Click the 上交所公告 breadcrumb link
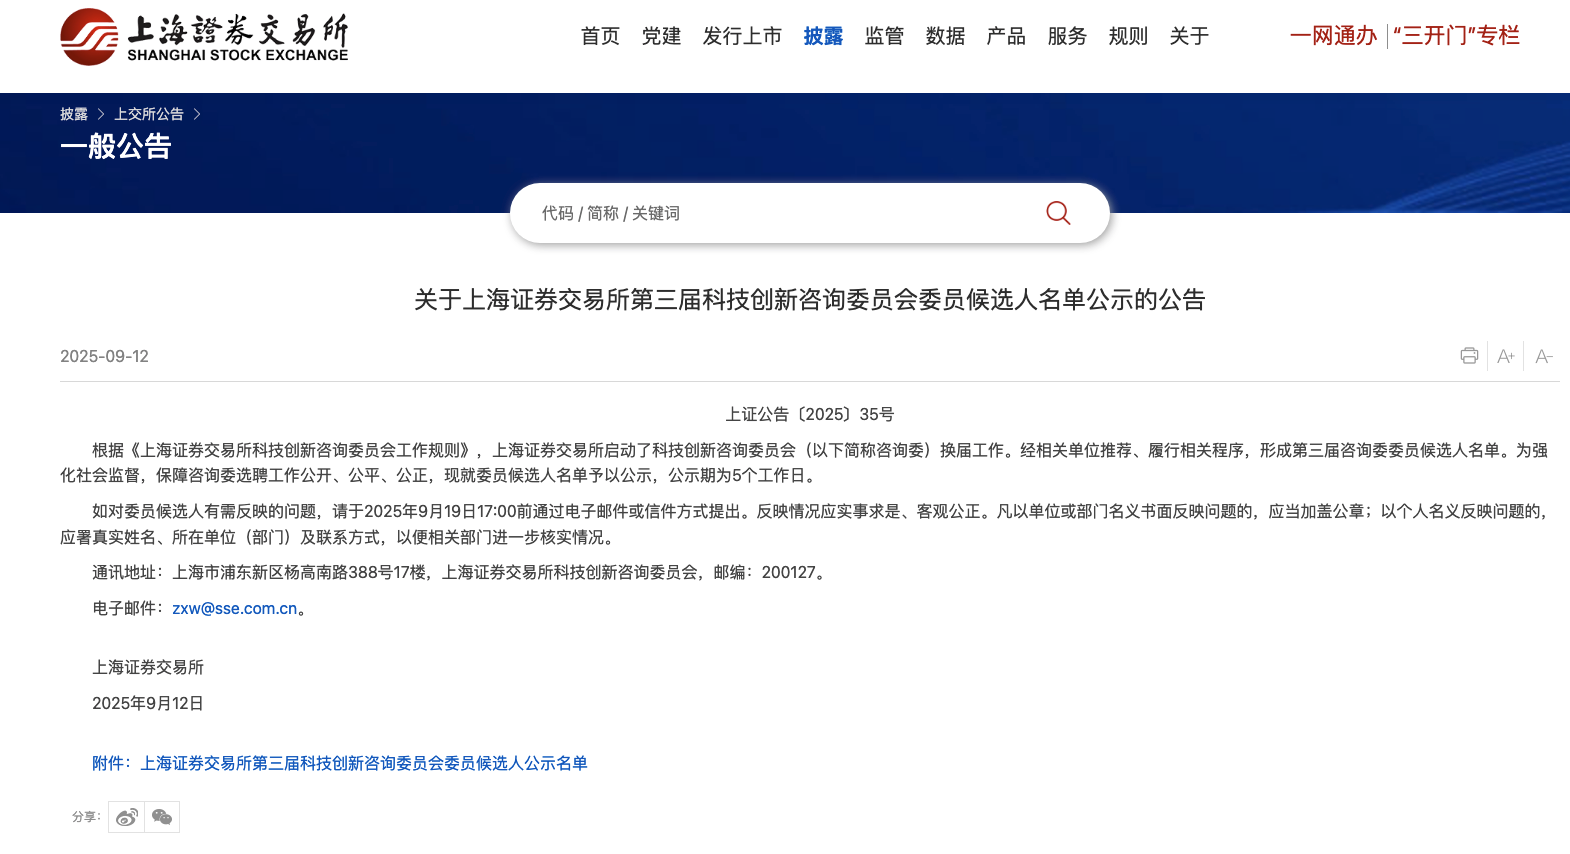The image size is (1570, 854). click(x=149, y=114)
